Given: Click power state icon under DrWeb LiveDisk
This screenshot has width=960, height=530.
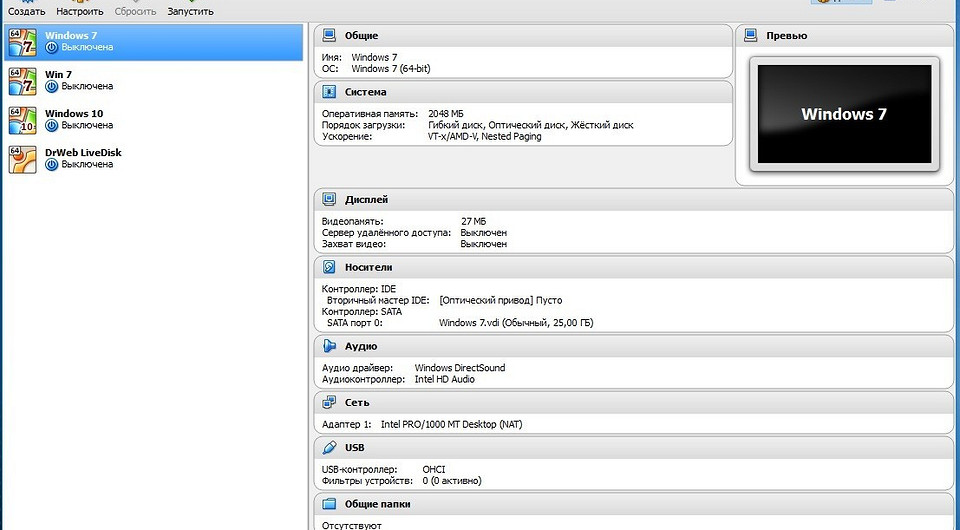Looking at the screenshot, I should (51, 165).
